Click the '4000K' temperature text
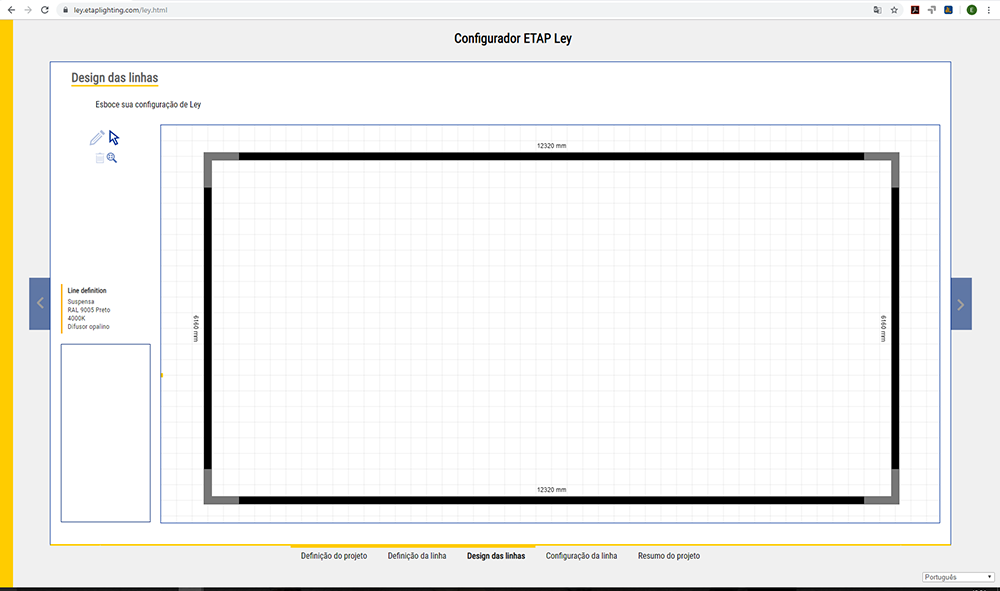 point(76,318)
